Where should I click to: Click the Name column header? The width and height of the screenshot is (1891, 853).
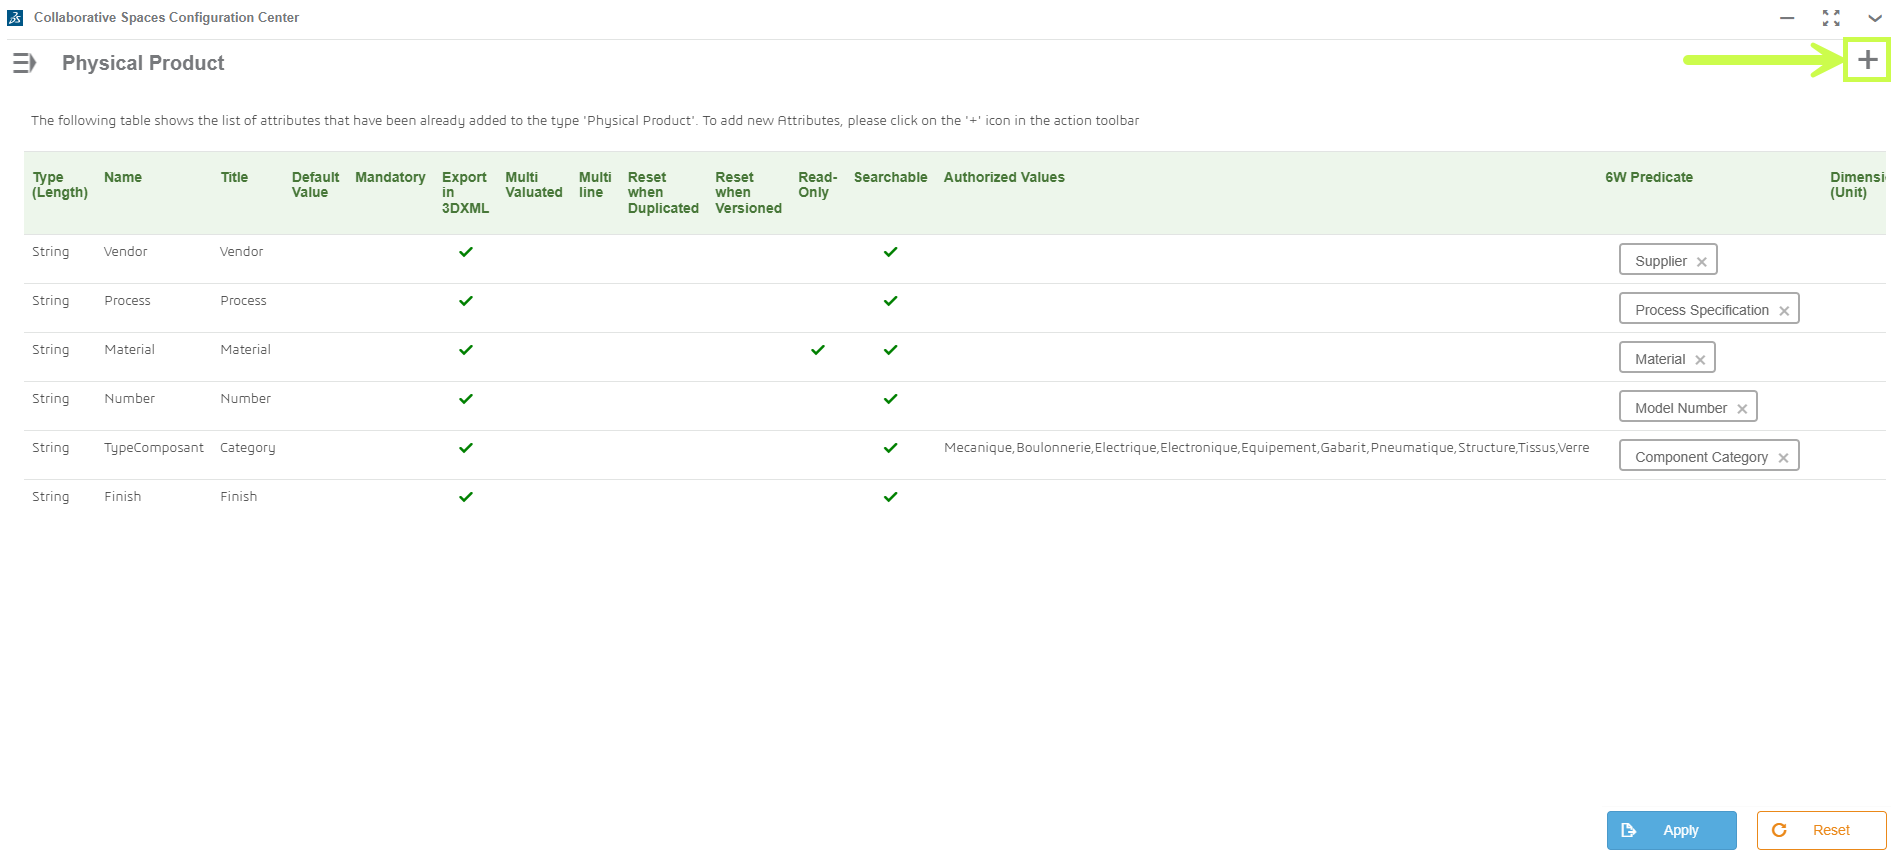point(123,177)
